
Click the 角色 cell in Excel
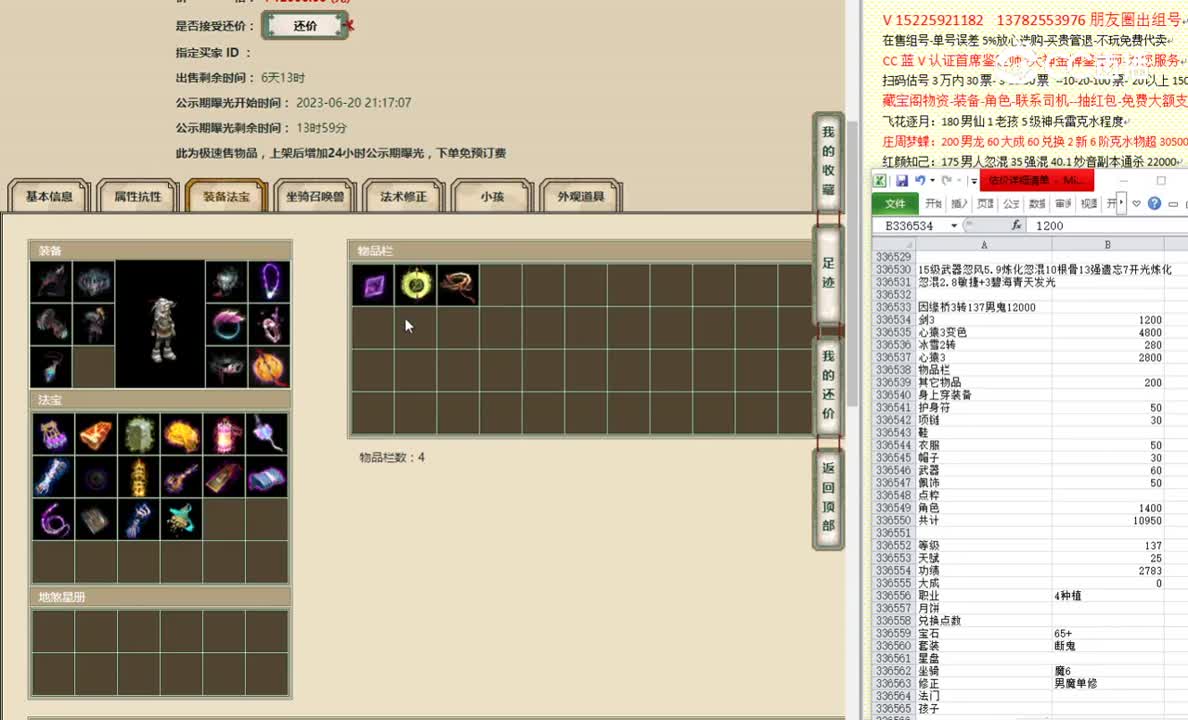point(983,508)
